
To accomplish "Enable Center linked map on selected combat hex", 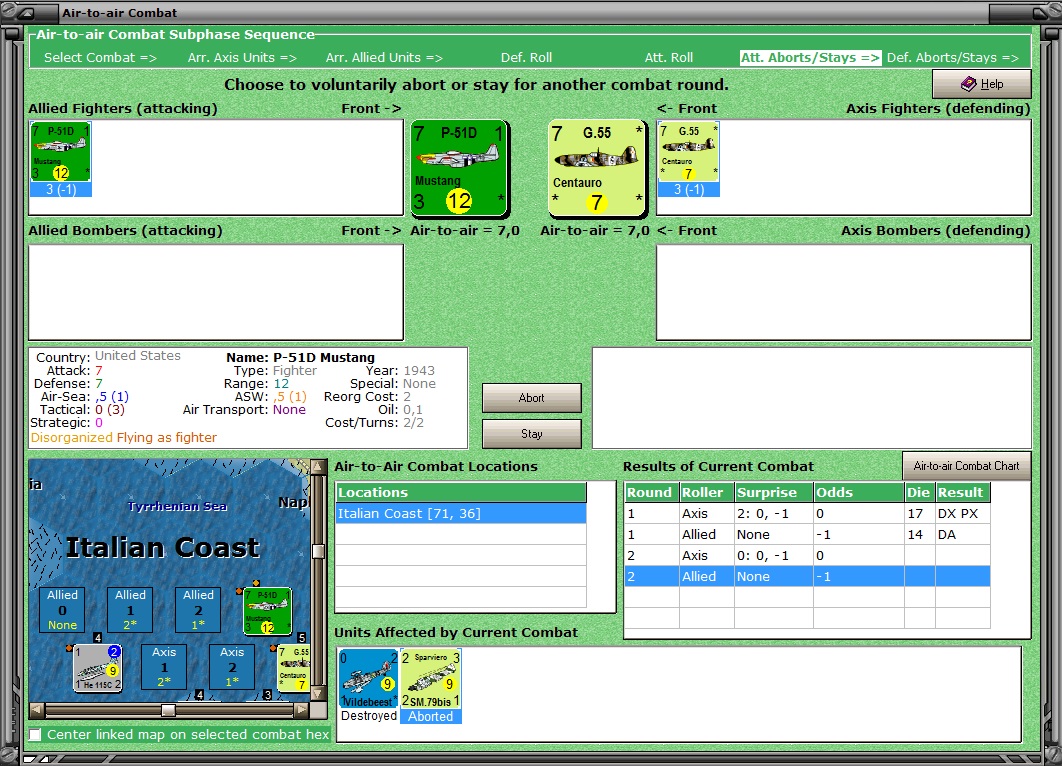I will (35, 735).
